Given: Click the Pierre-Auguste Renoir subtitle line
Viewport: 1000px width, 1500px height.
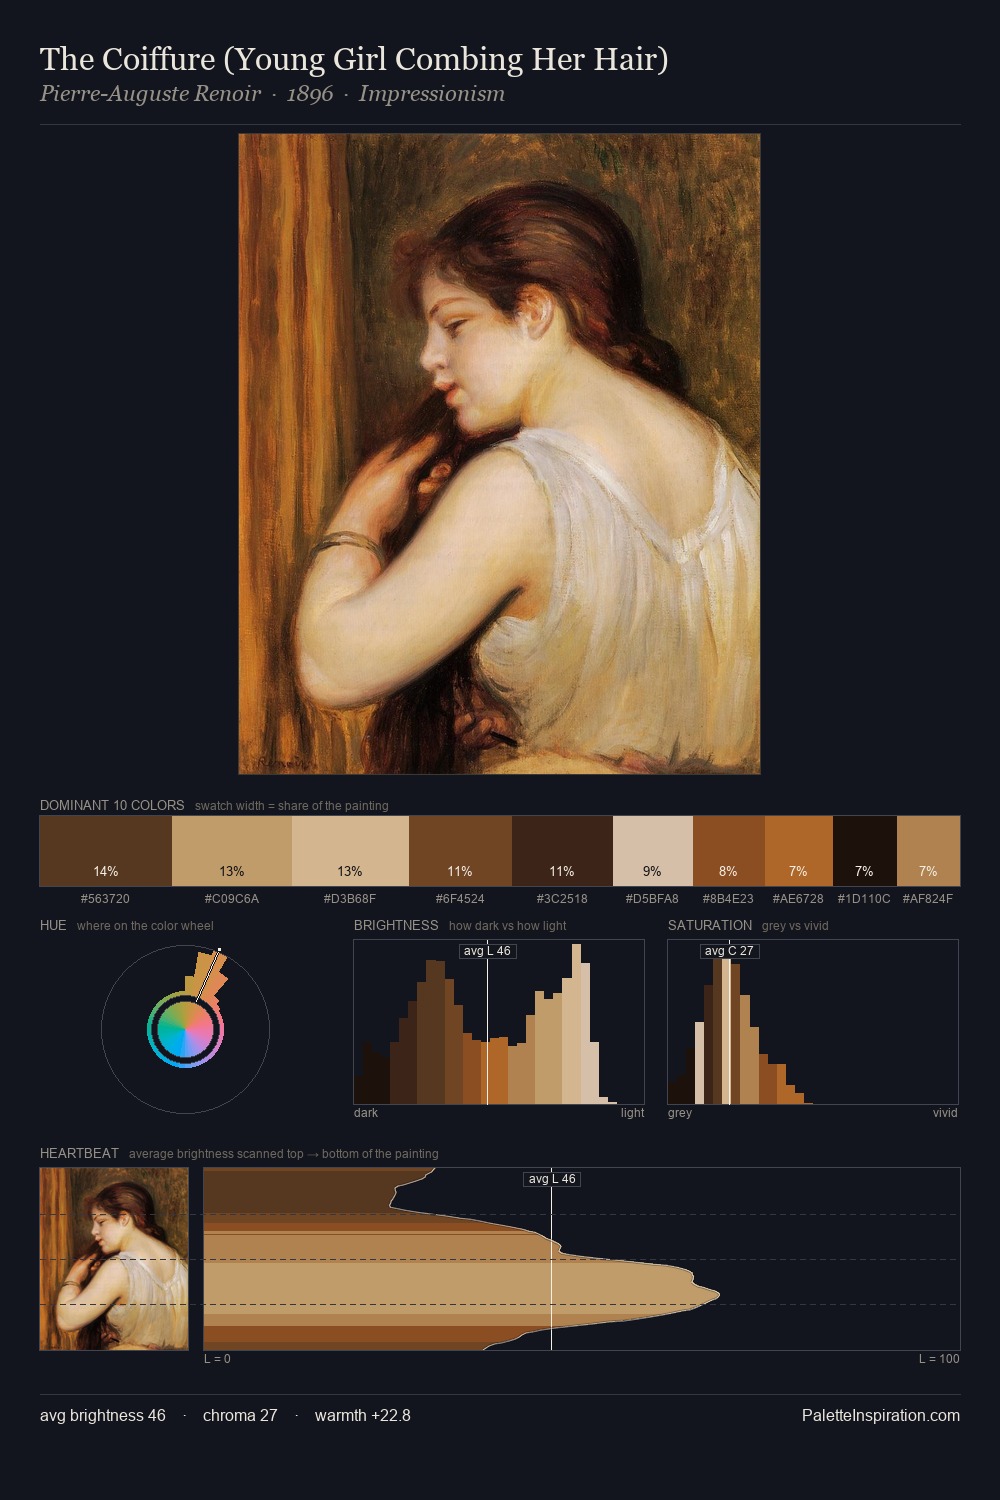Looking at the screenshot, I should tap(272, 94).
